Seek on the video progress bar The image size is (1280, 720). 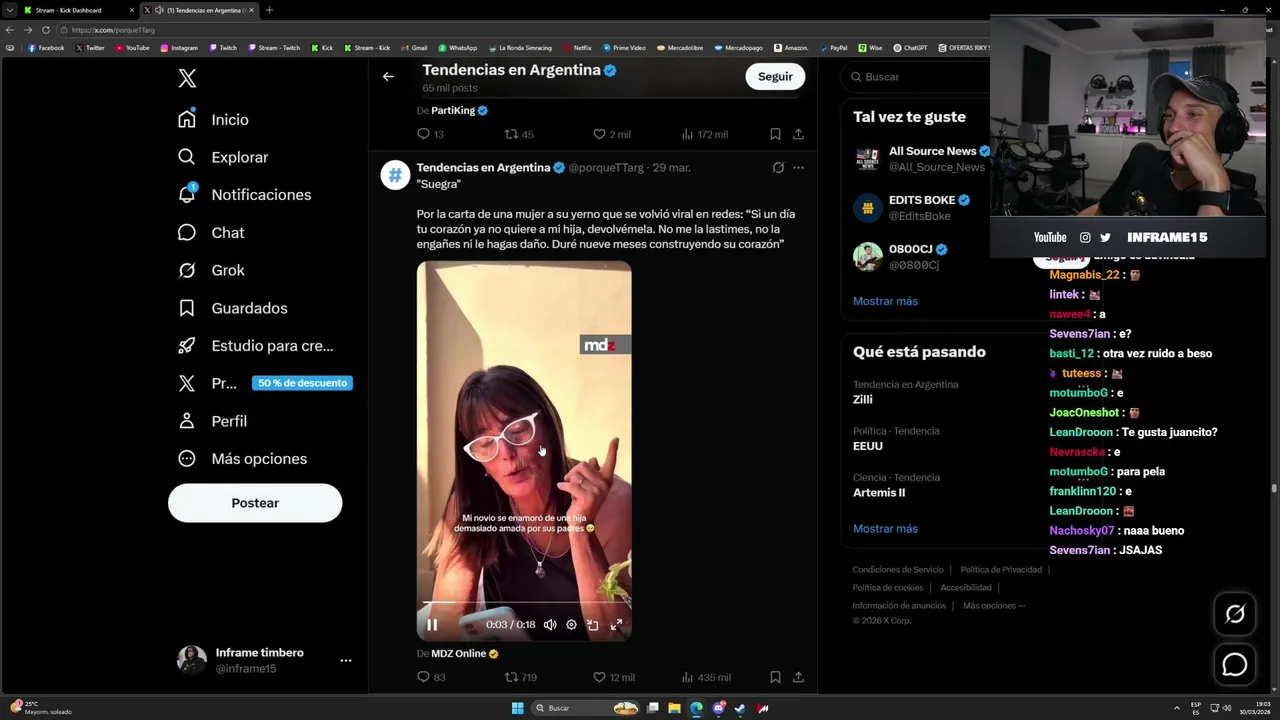(524, 603)
